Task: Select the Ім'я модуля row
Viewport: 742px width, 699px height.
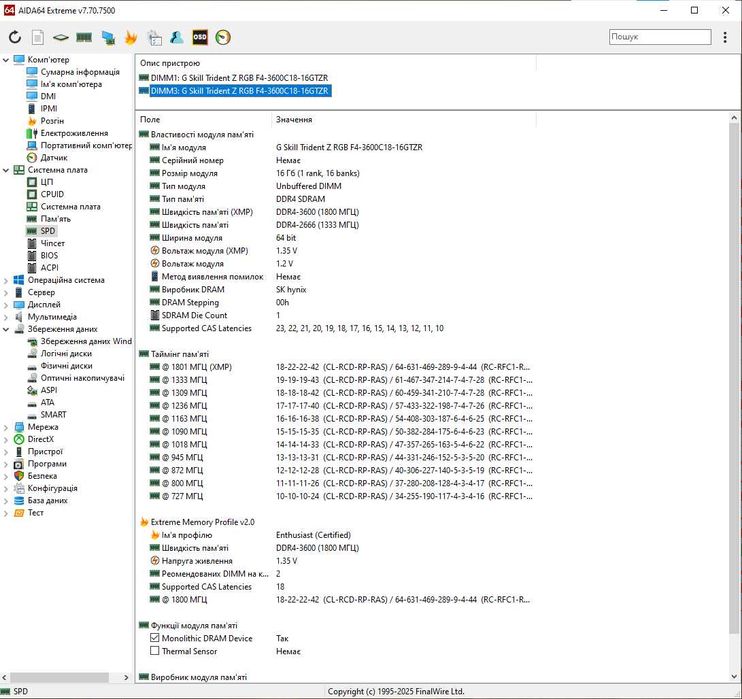Action: pos(336,147)
